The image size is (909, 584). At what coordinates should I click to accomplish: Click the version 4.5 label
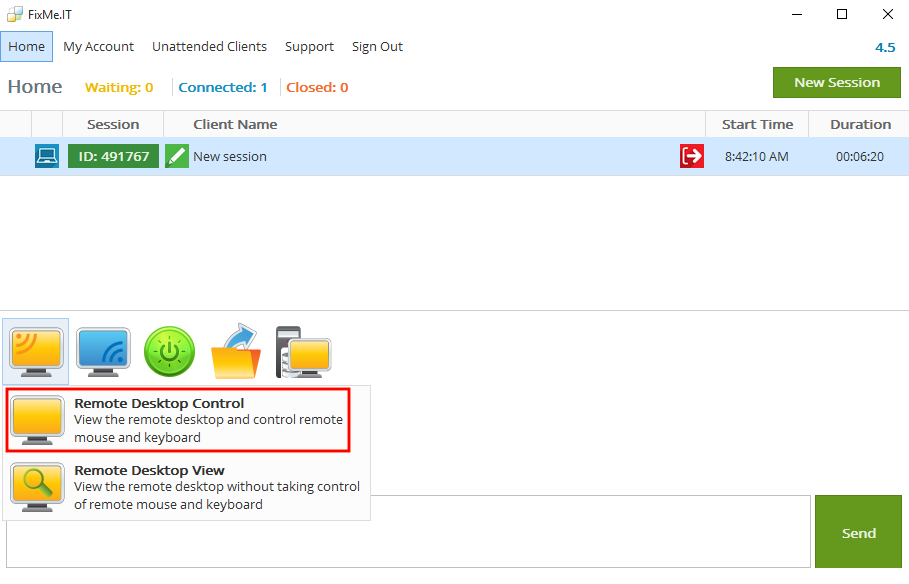tap(885, 48)
